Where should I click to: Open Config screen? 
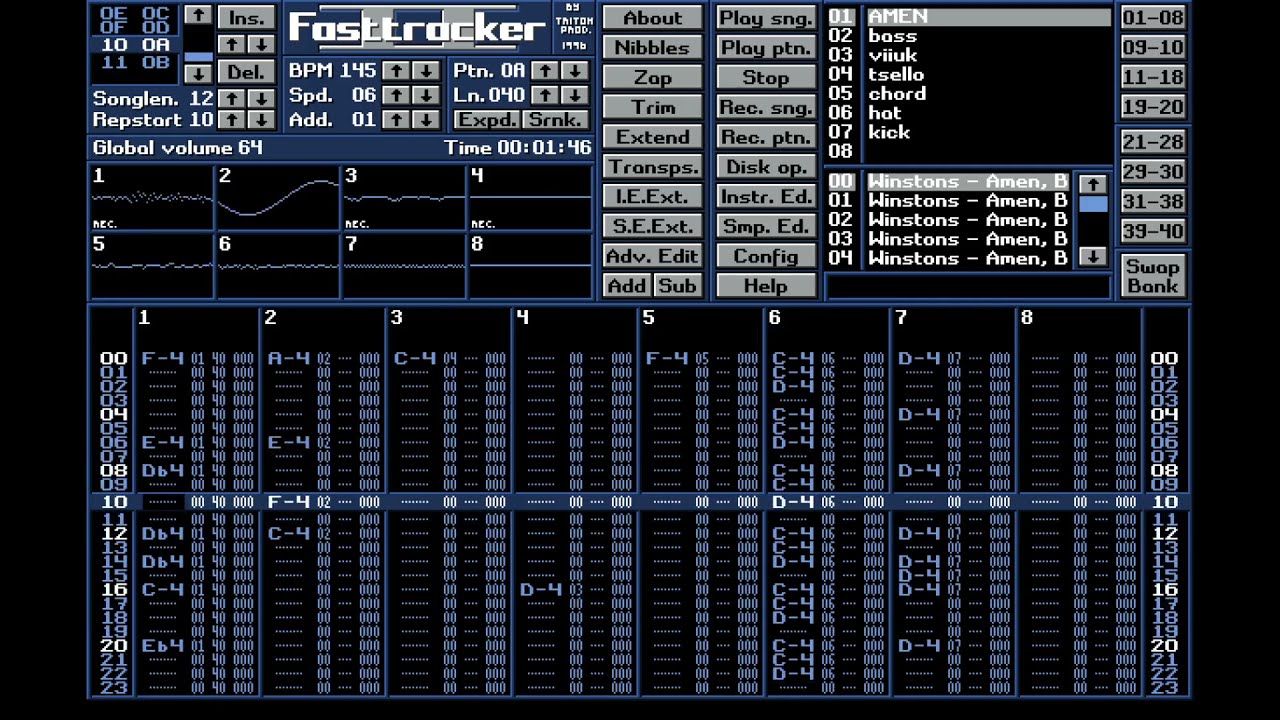pos(766,256)
